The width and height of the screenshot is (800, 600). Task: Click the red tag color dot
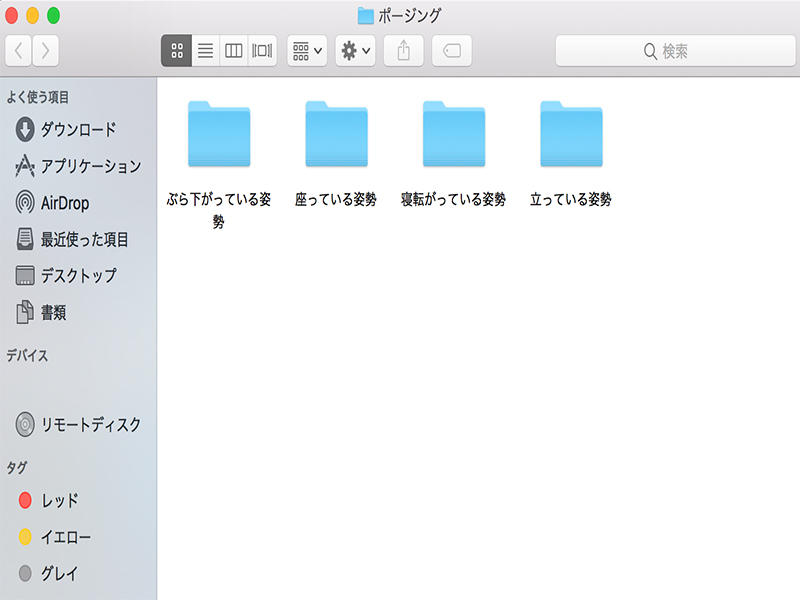25,501
